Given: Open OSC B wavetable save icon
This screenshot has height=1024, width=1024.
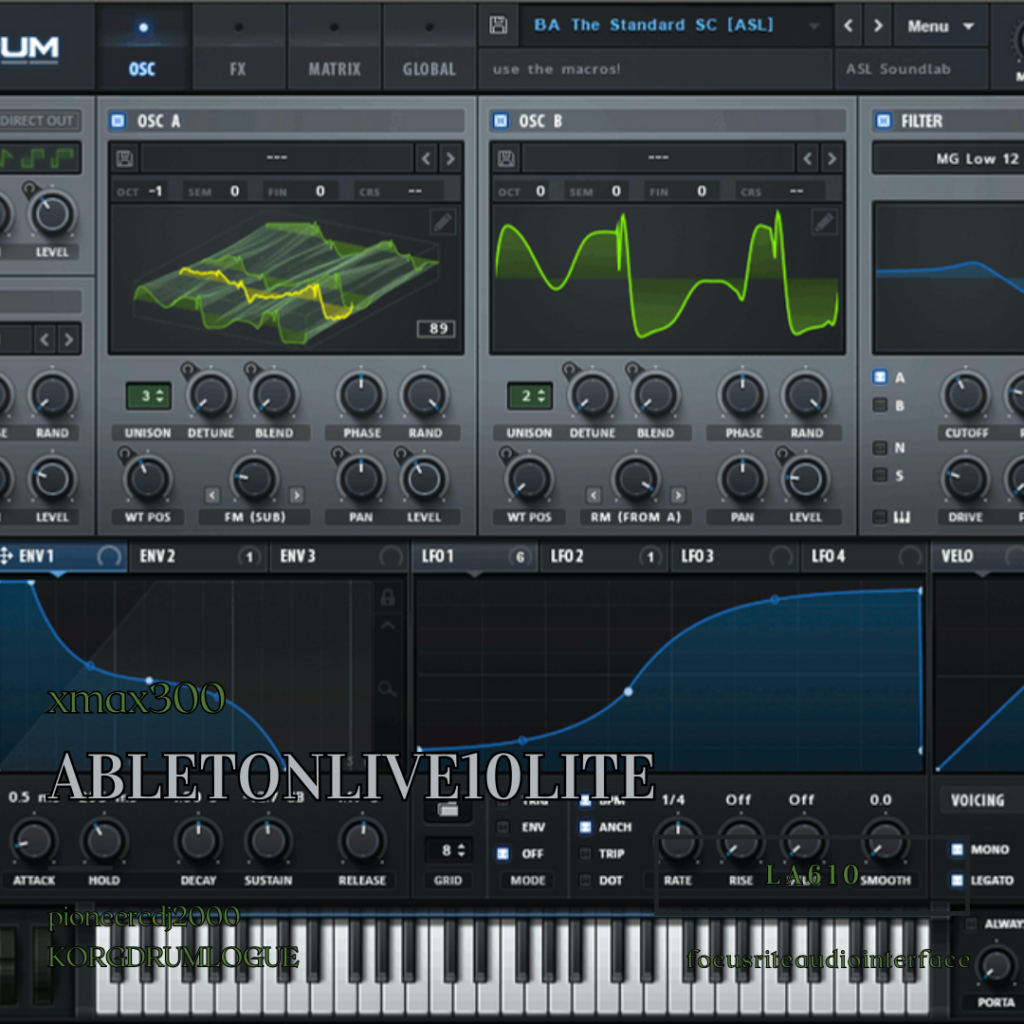Looking at the screenshot, I should coord(506,158).
